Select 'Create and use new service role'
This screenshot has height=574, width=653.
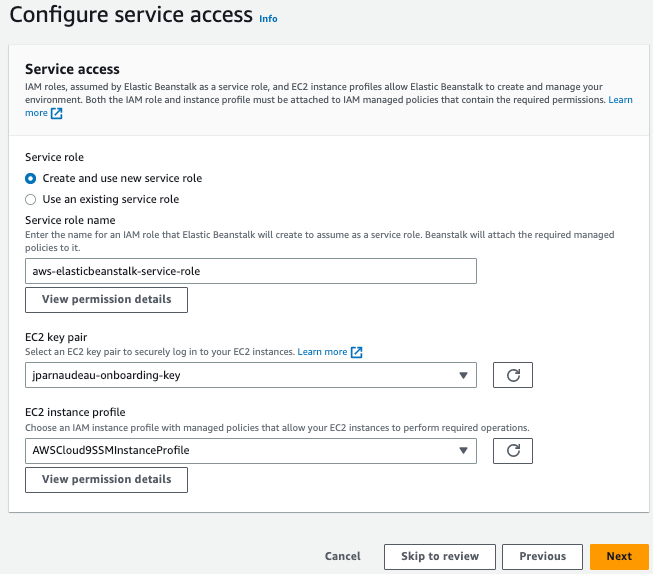(x=31, y=178)
